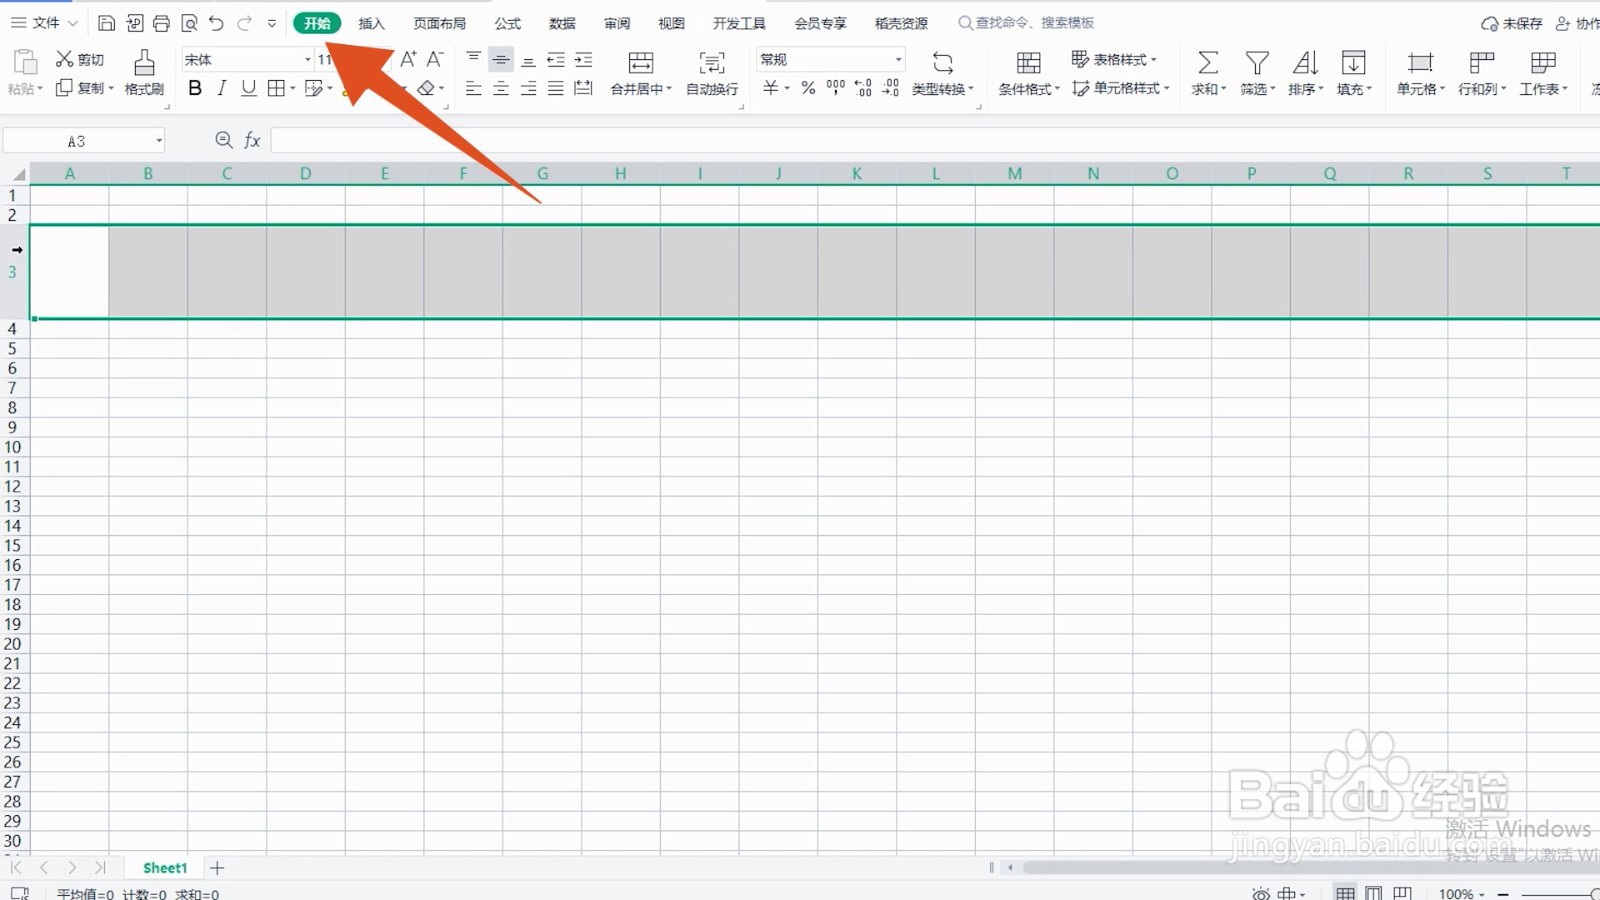Open the font name dropdown (宋体)
This screenshot has height=900, width=1600.
[308, 59]
